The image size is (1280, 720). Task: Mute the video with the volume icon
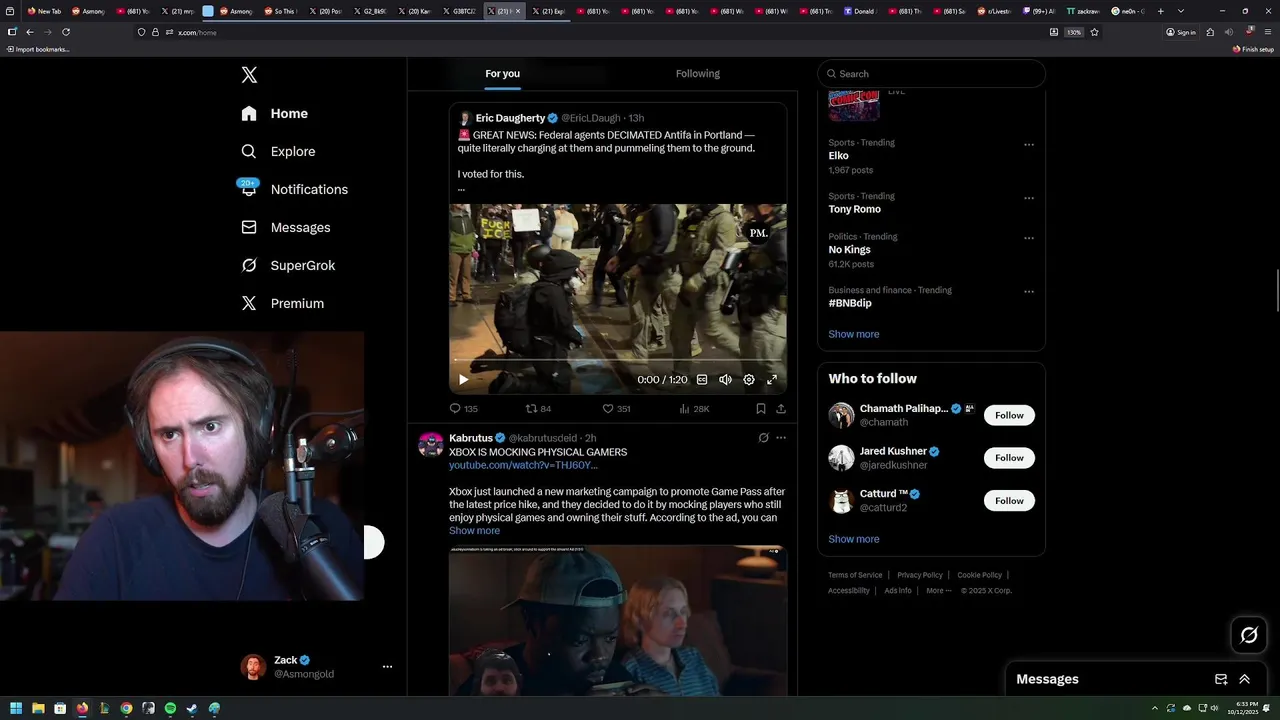tap(725, 380)
